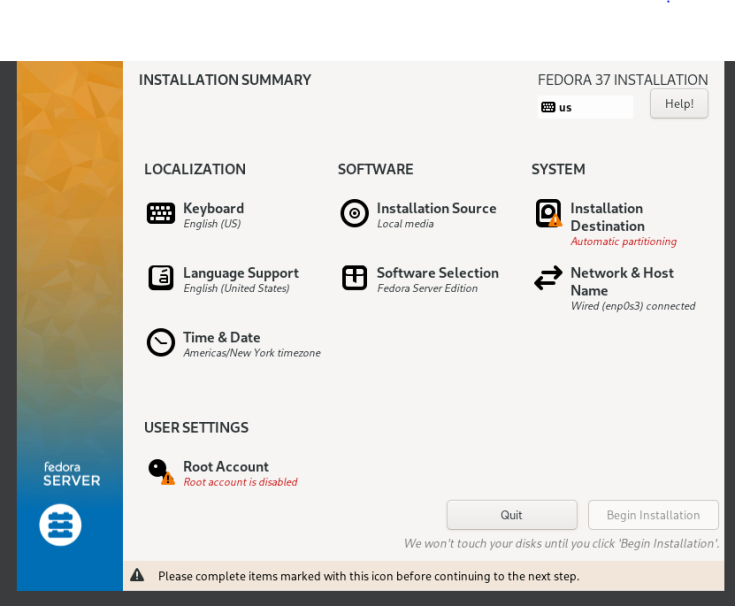Click the 'Local media' source text
The width and height of the screenshot is (735, 606).
pyautogui.click(x=405, y=224)
